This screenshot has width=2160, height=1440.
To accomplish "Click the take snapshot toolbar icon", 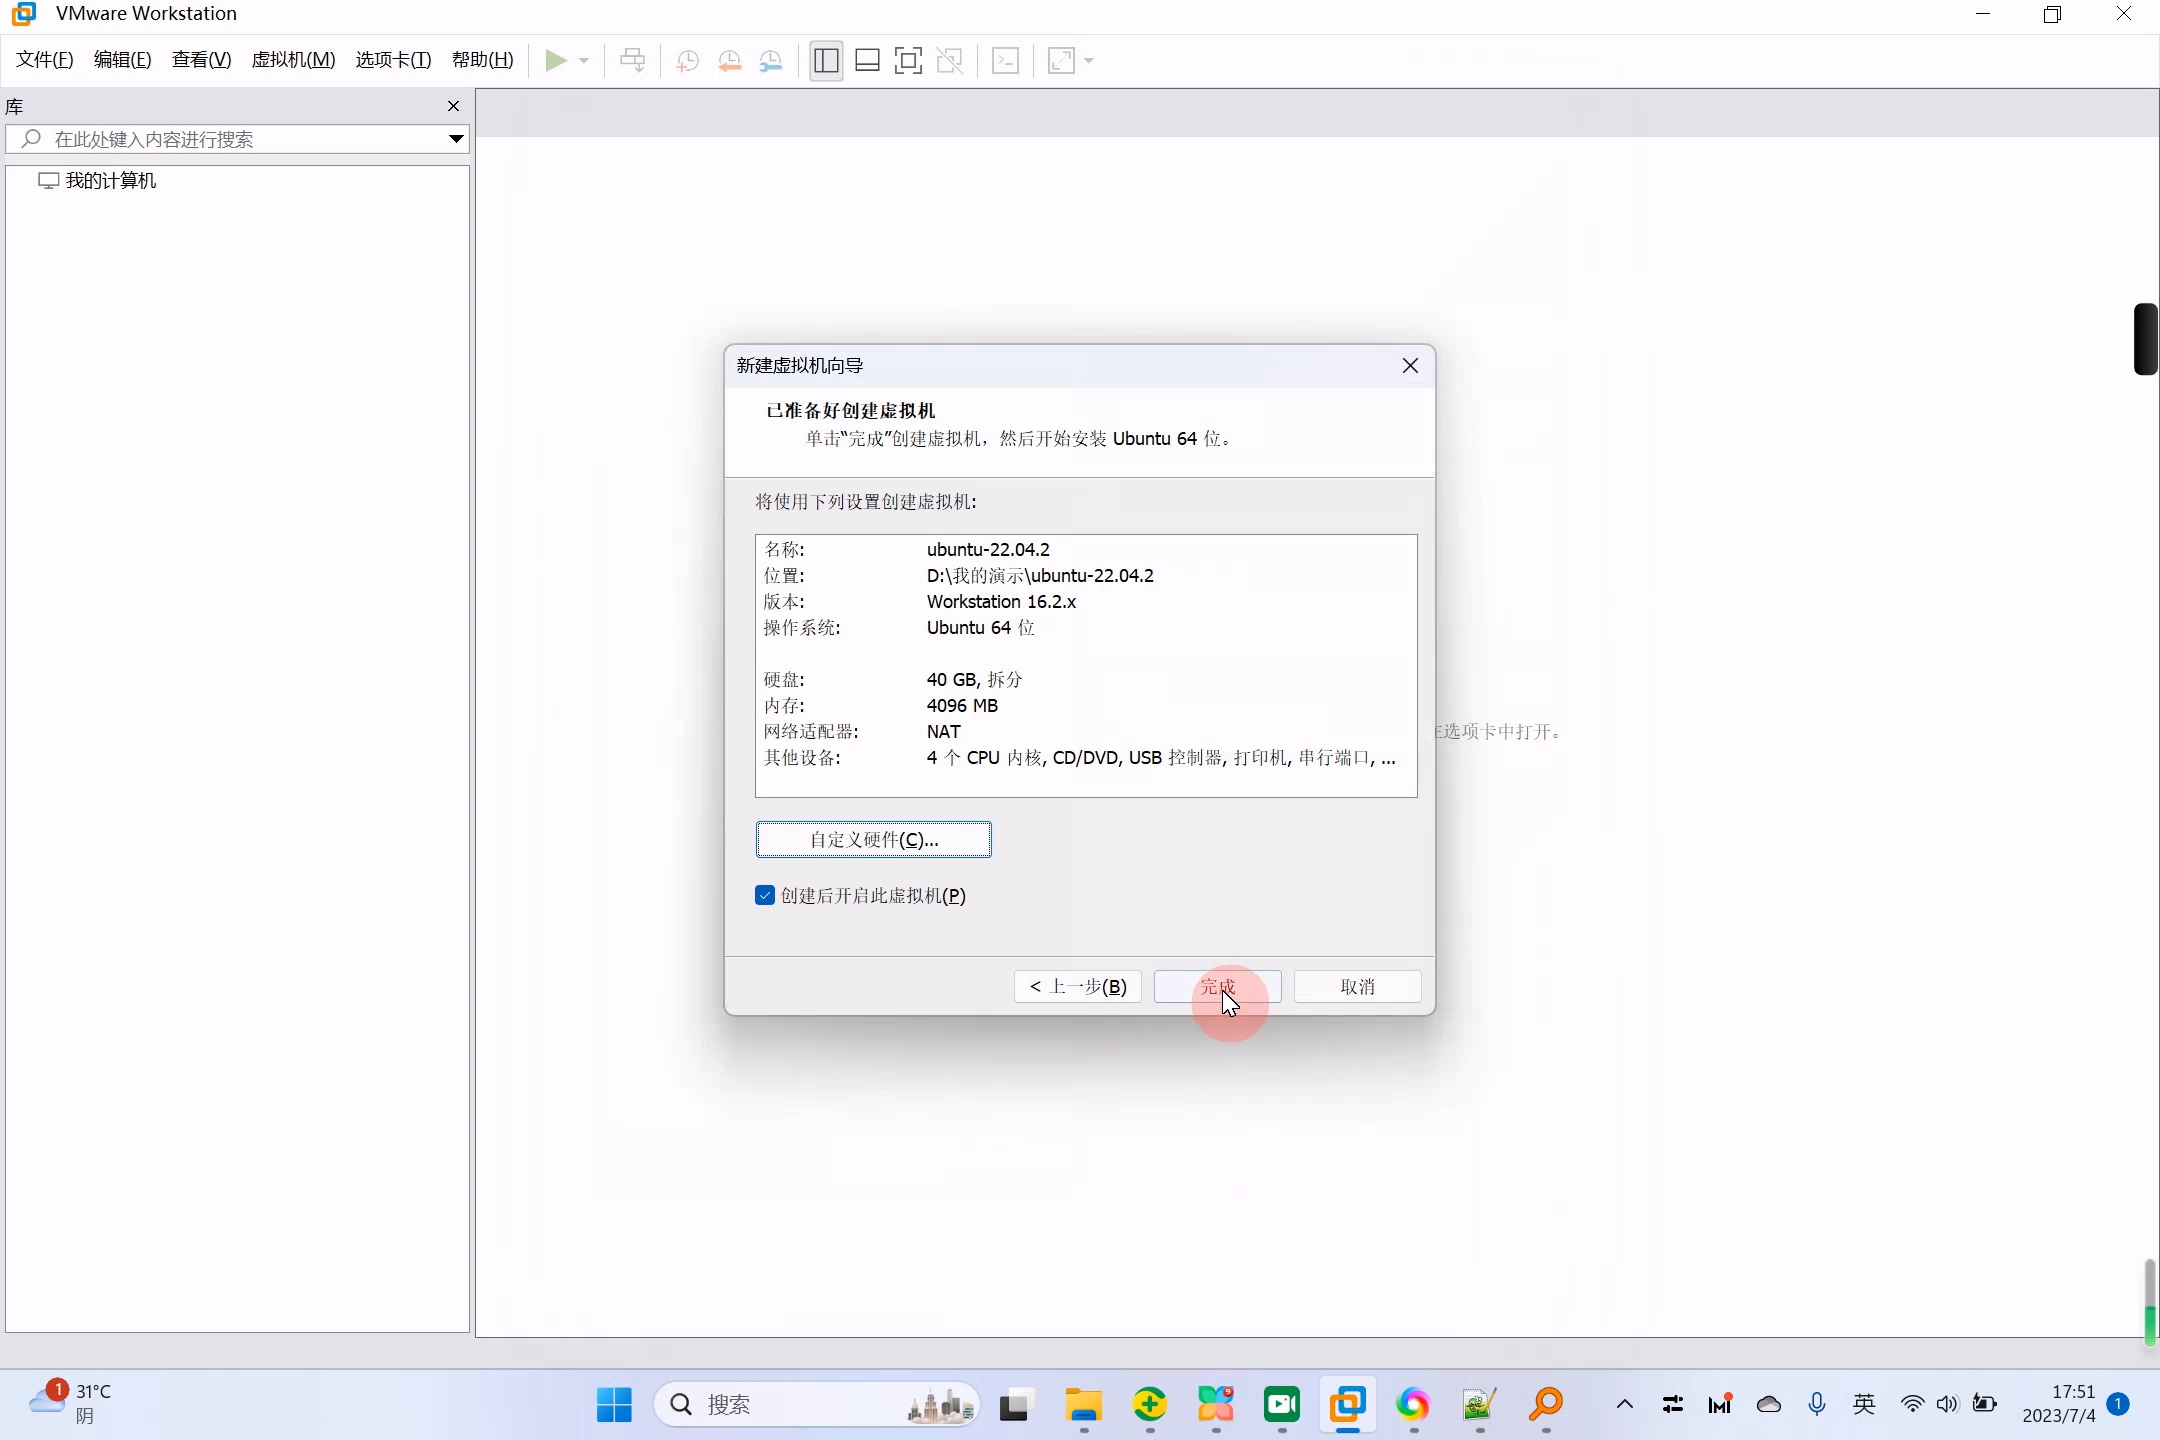I will tap(687, 61).
